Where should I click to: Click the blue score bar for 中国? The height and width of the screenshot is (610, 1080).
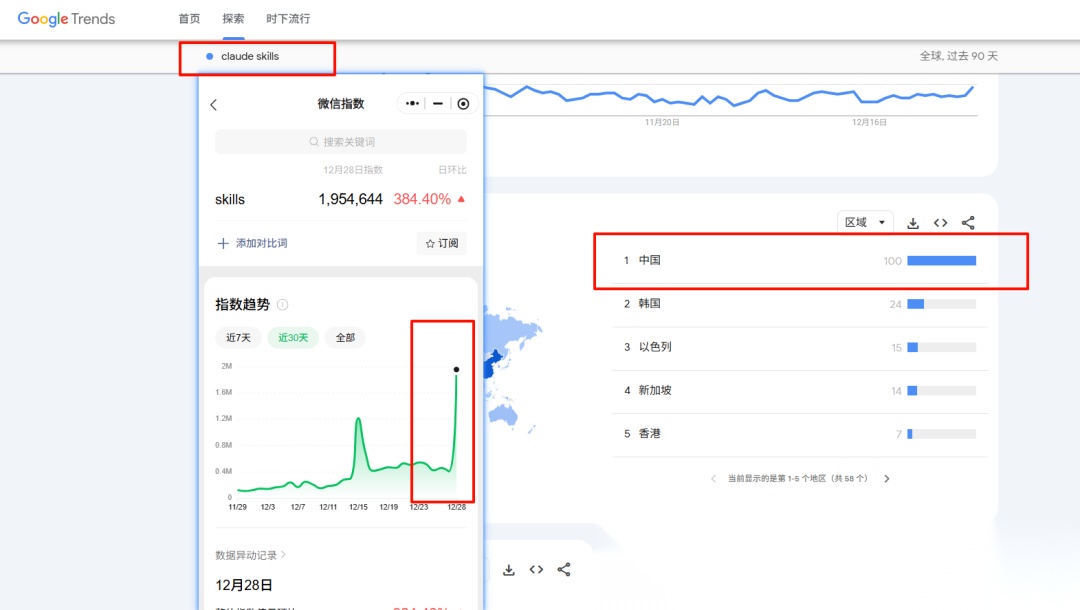point(942,260)
